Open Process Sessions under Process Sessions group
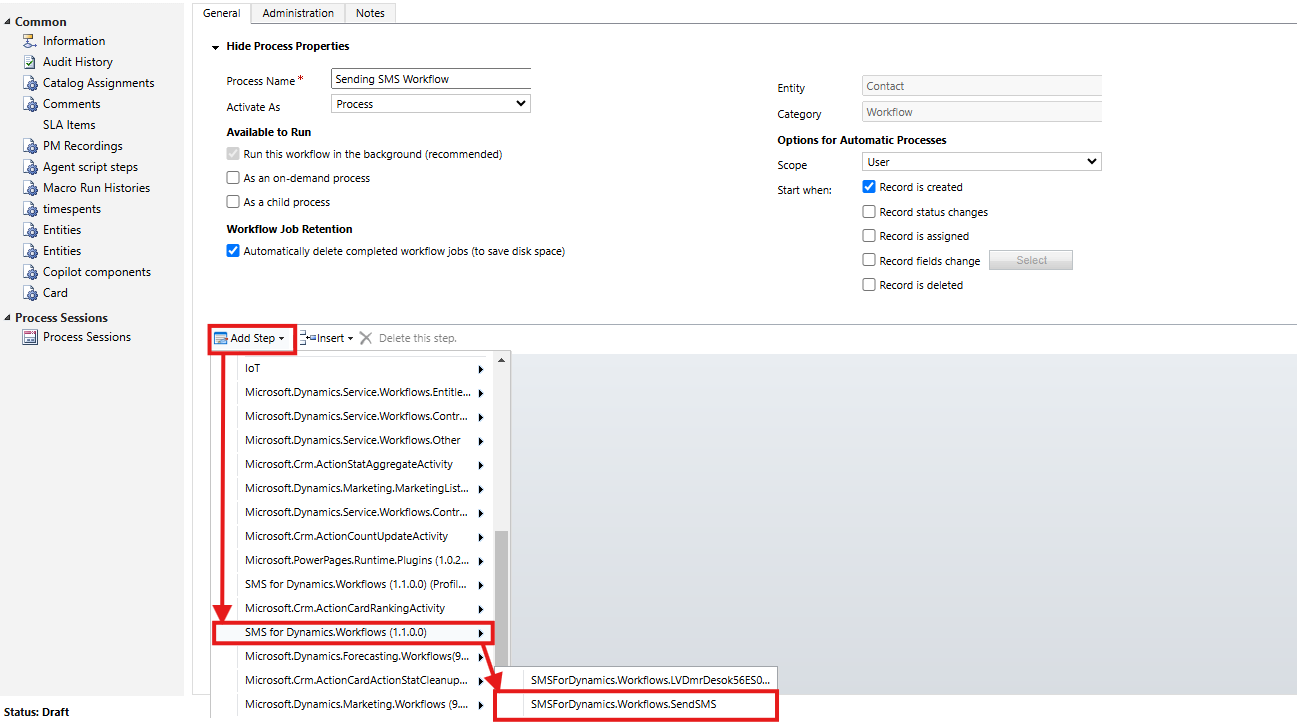The width and height of the screenshot is (1297, 722). click(x=84, y=336)
